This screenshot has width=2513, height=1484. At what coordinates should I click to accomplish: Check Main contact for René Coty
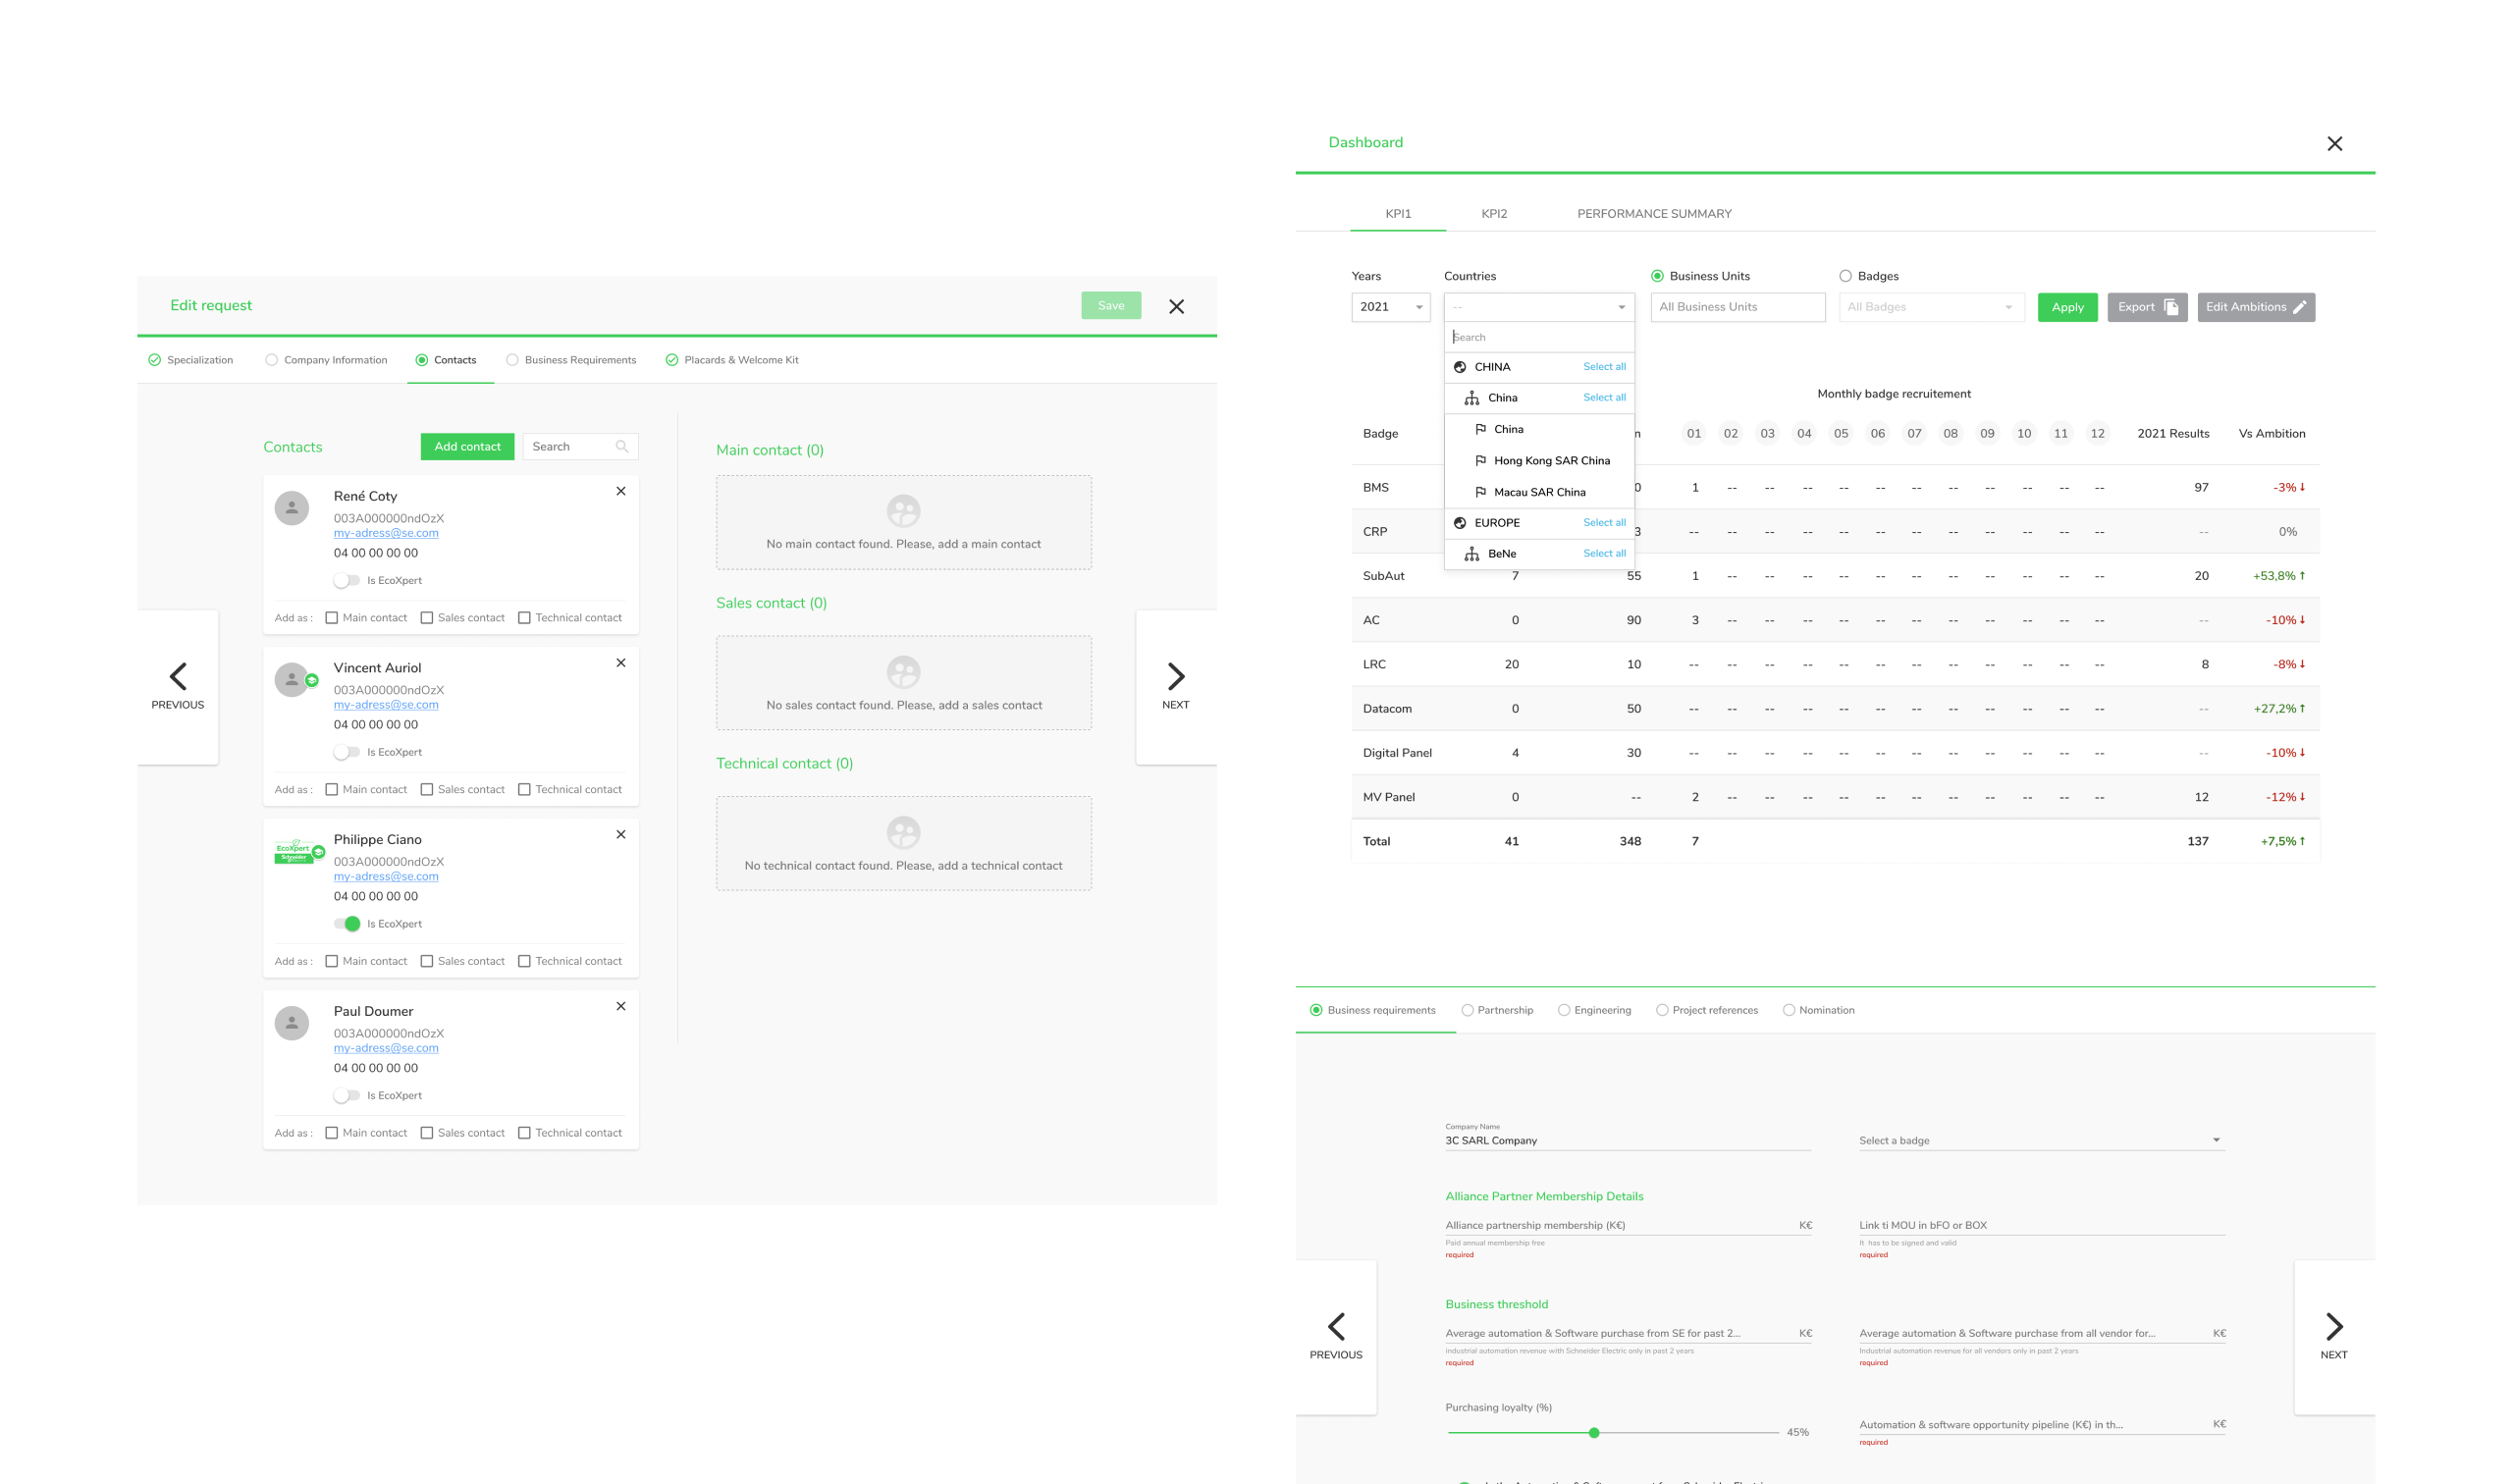(332, 618)
